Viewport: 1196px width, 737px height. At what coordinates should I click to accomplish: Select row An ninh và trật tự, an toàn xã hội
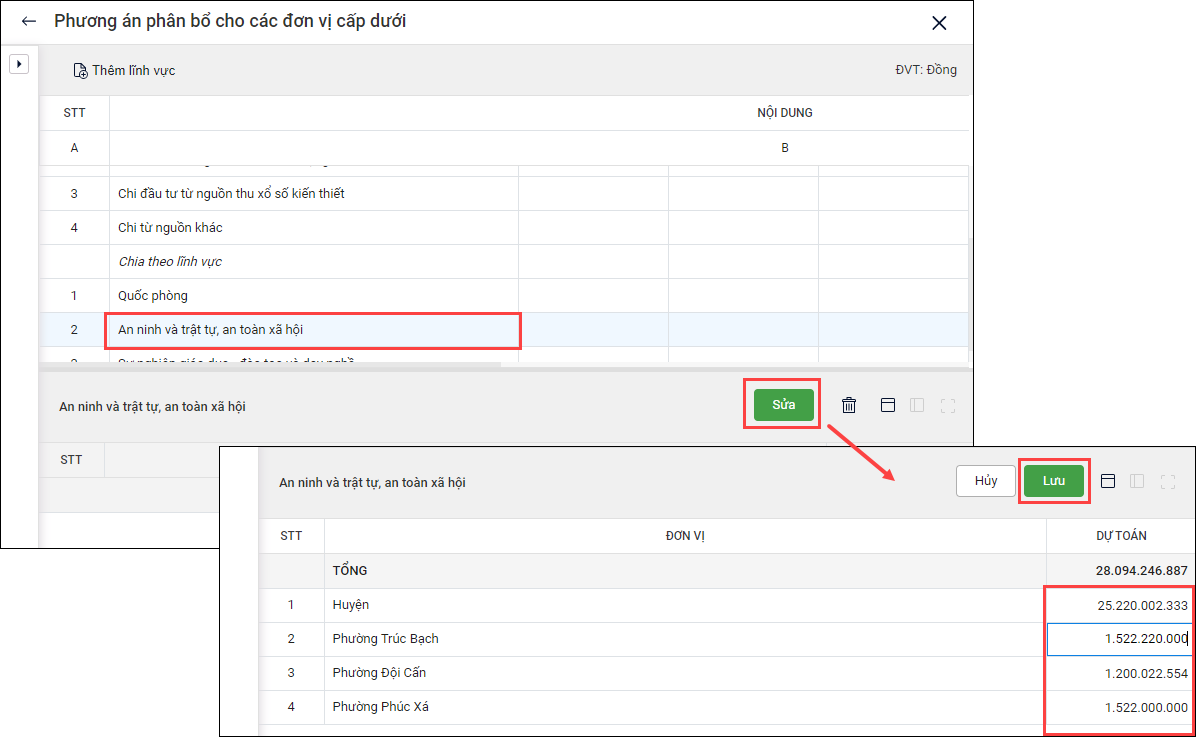click(x=313, y=329)
